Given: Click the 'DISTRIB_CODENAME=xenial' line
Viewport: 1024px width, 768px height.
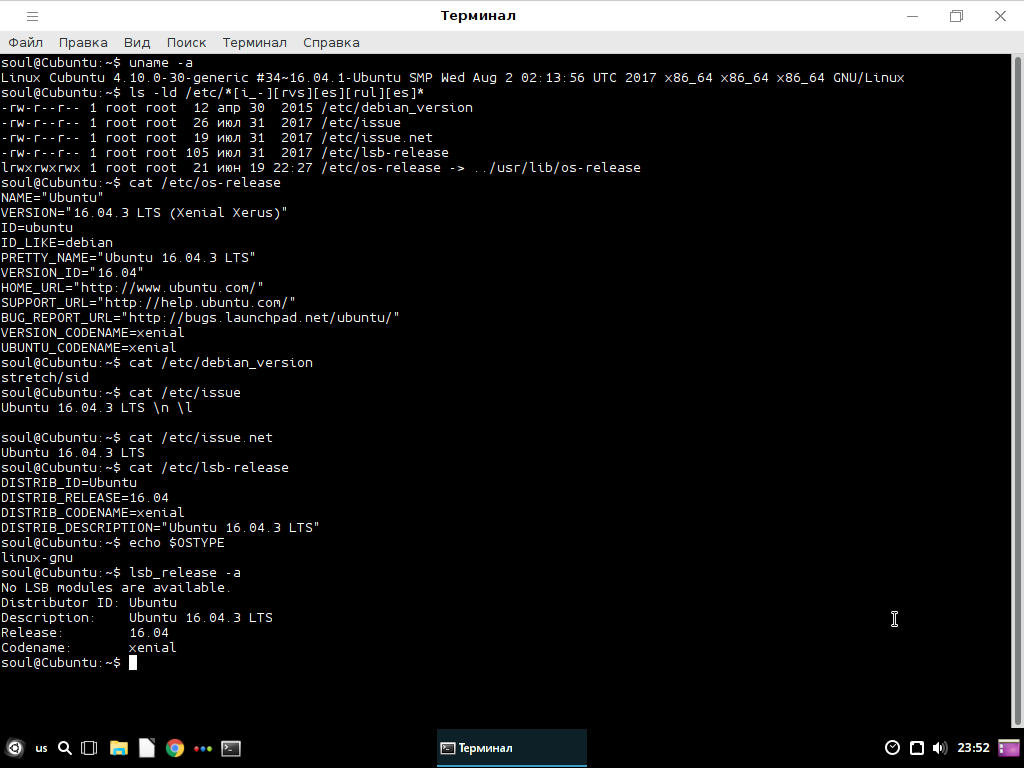Looking at the screenshot, I should 93,513.
